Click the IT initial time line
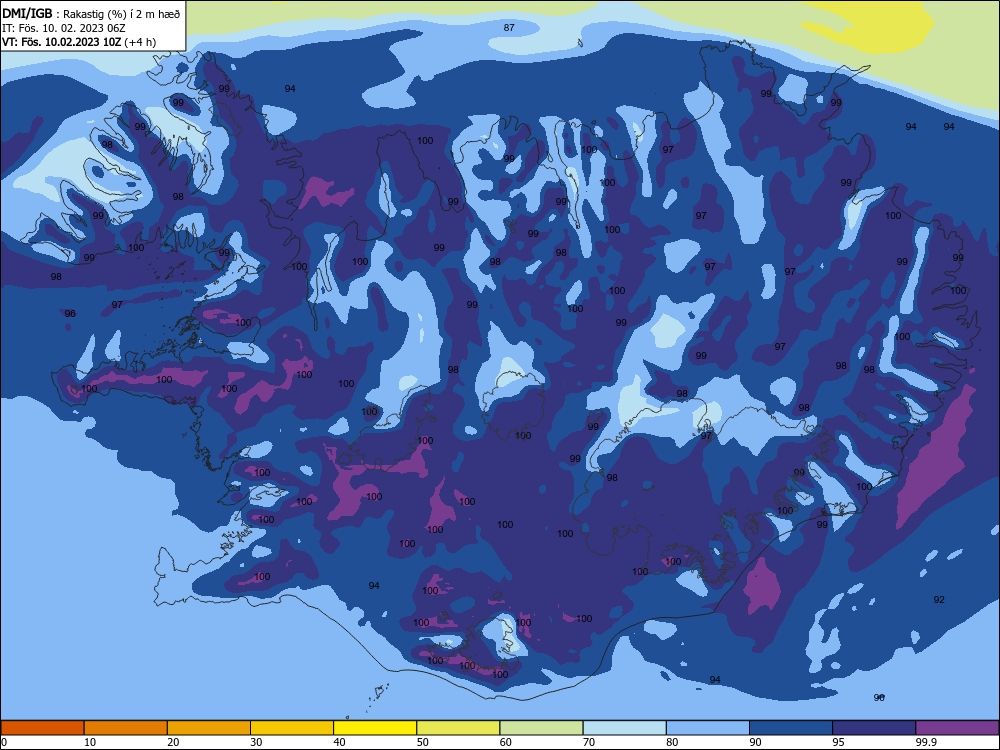 point(64,28)
